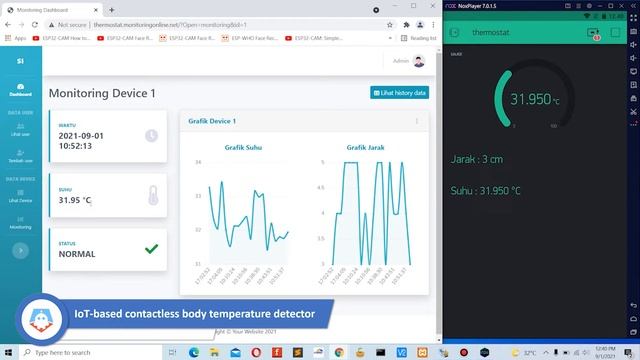This screenshot has width=640, height=360.
Task: Open Dashboard in the web sidebar
Action: click(x=20, y=90)
